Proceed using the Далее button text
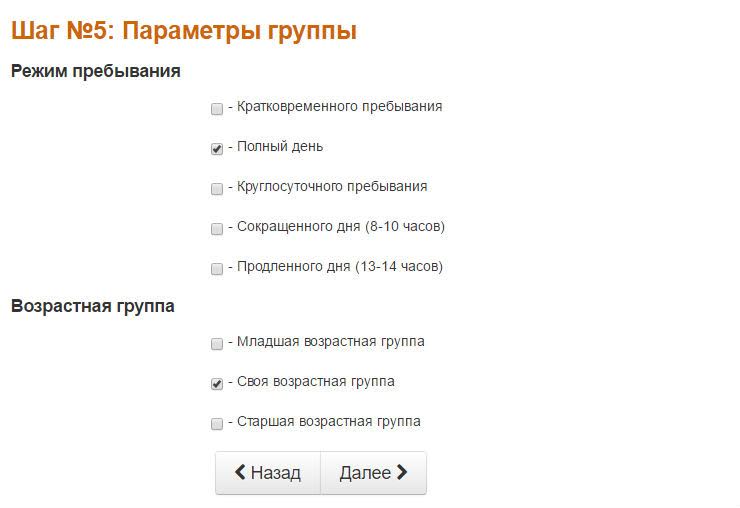 pyautogui.click(x=365, y=473)
